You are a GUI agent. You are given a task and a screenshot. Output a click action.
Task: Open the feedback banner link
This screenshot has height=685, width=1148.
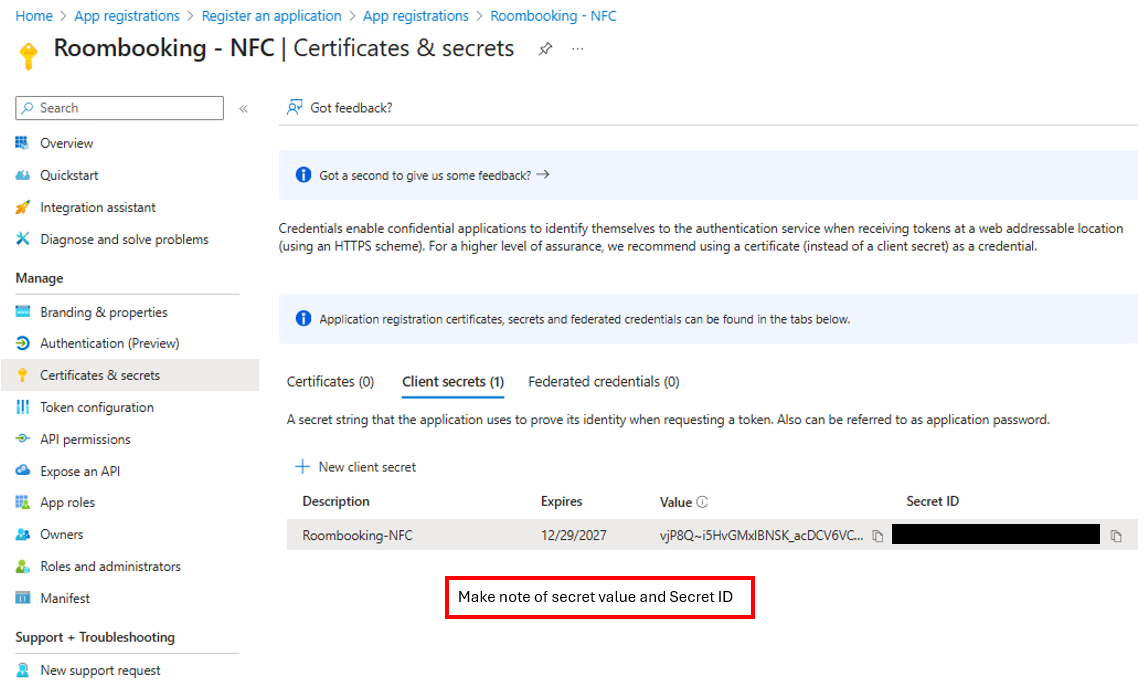[x=434, y=175]
